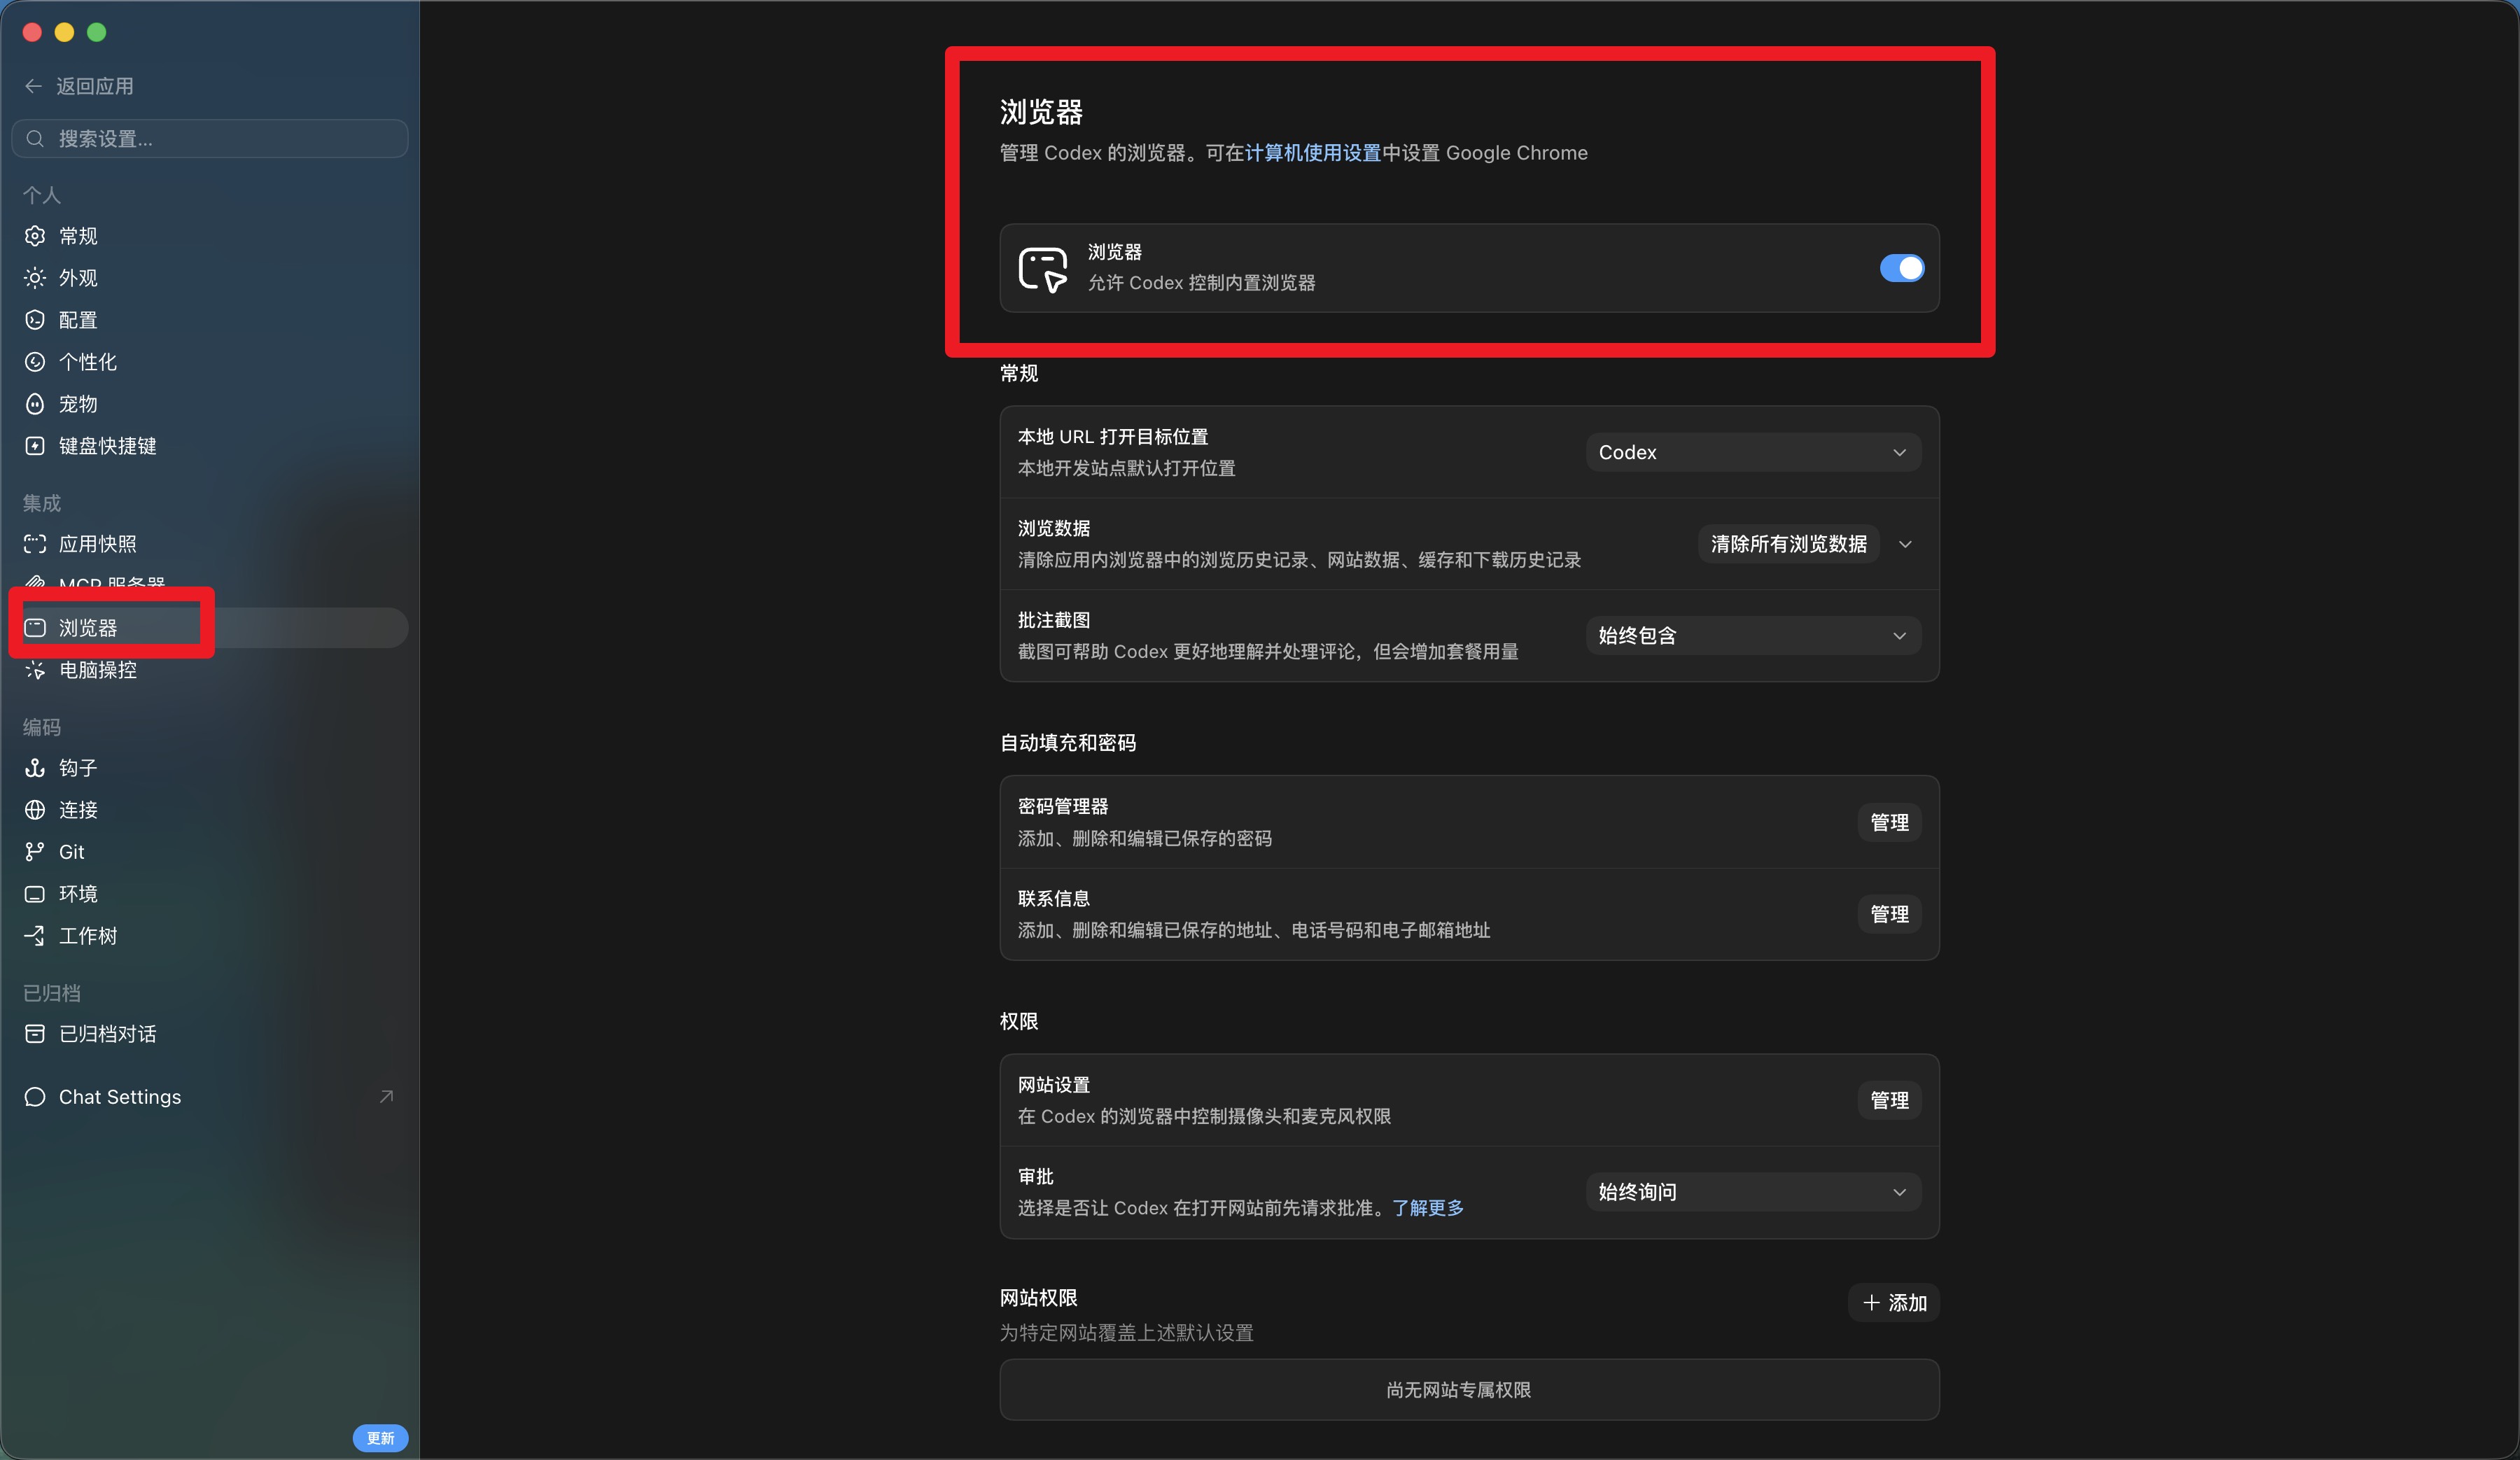Select 连接 in the sidebar
The image size is (2520, 1460).
pyautogui.click(x=210, y=810)
